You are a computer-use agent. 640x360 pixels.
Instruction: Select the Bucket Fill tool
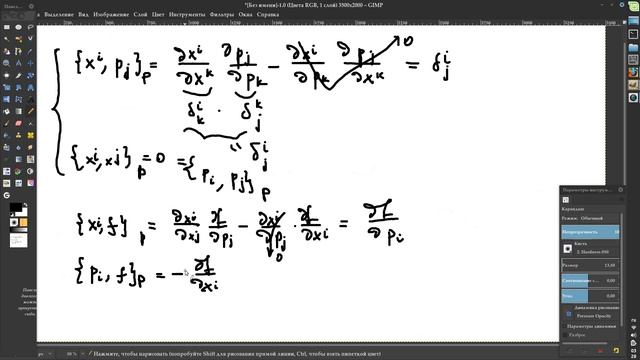[7, 111]
